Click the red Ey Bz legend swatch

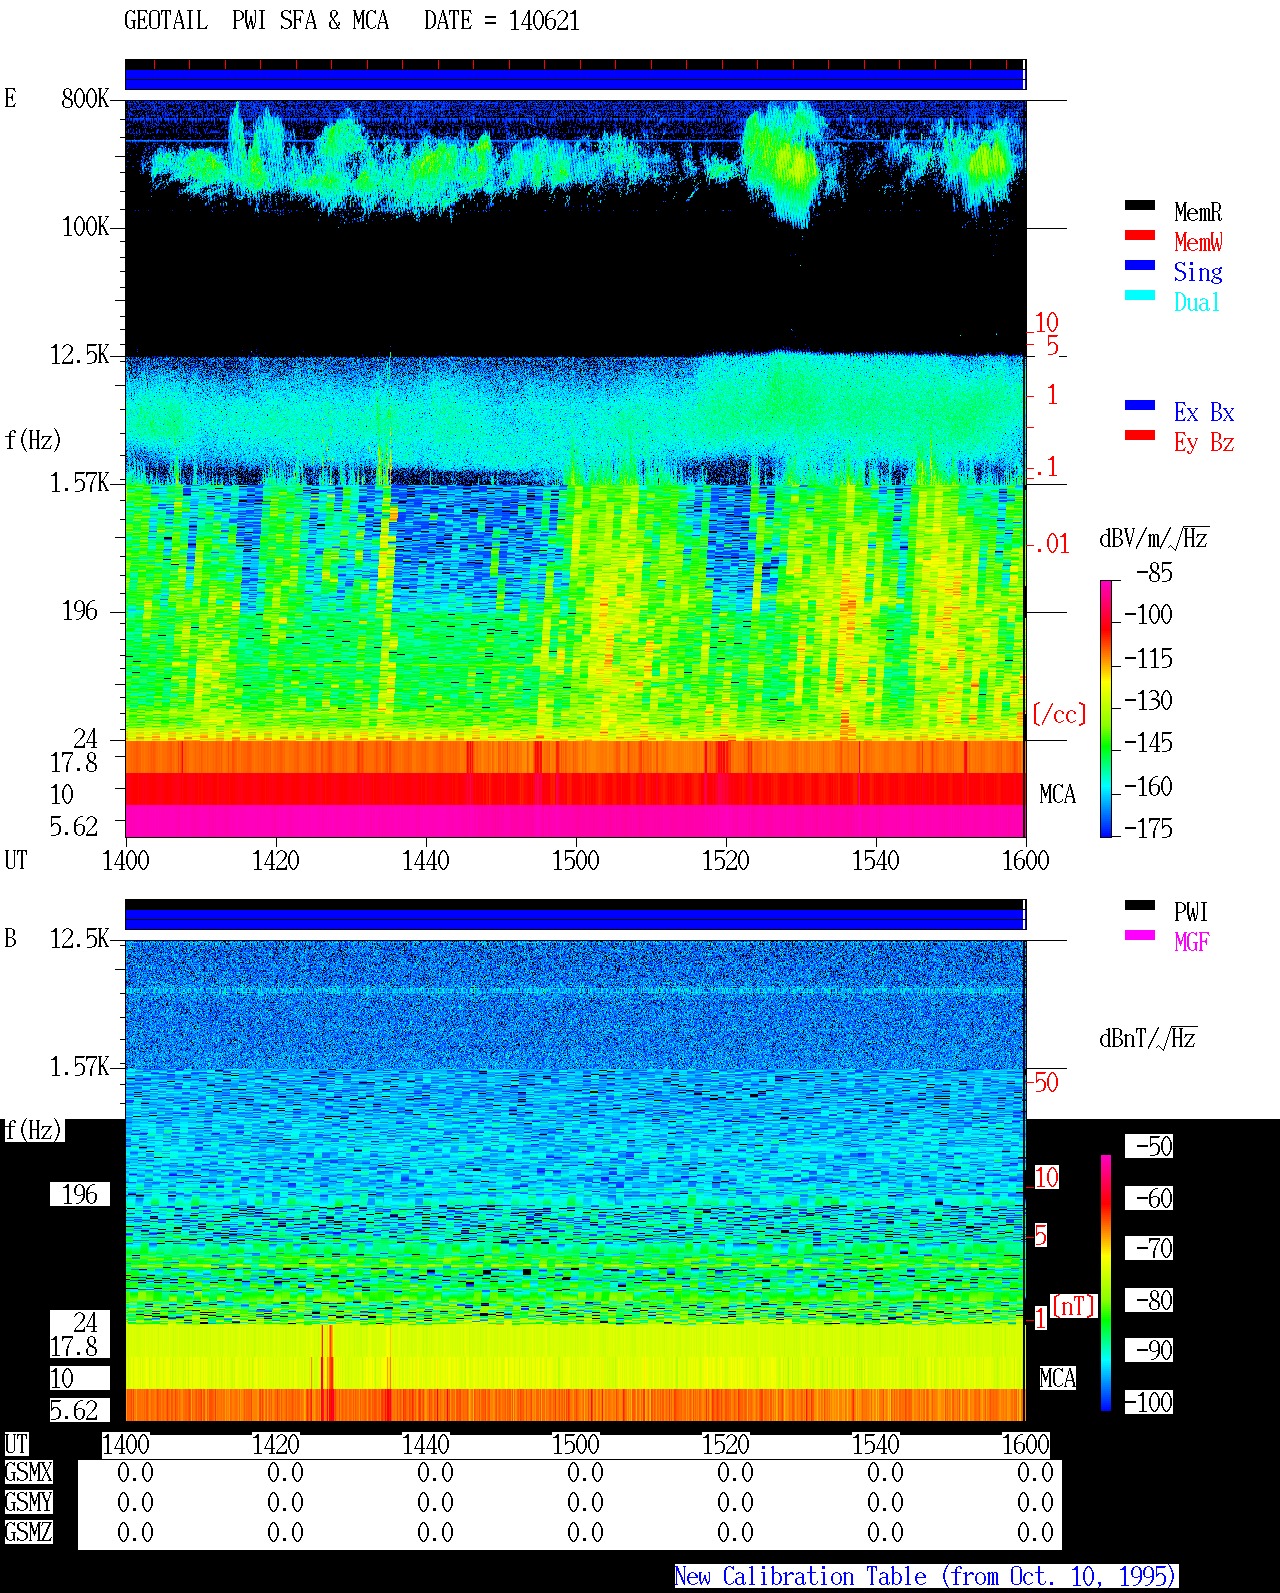1140,435
